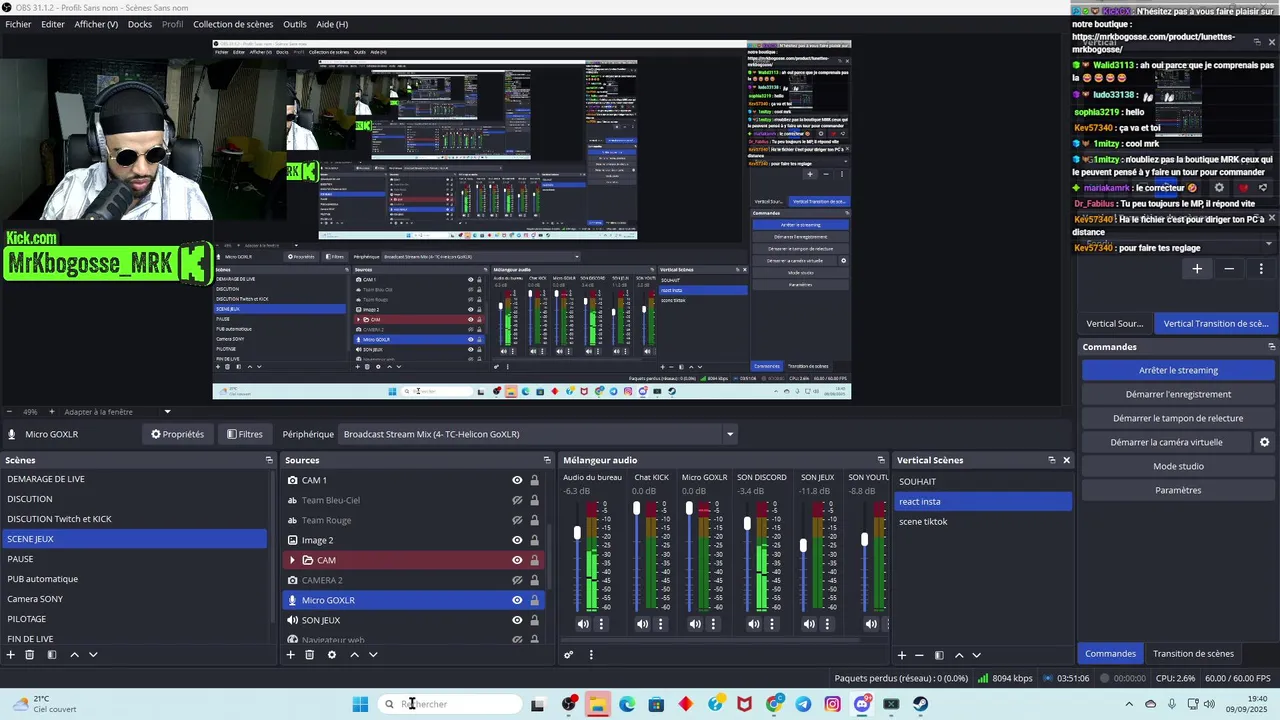Open the Fichier menu
The height and width of the screenshot is (720, 1280).
(18, 24)
